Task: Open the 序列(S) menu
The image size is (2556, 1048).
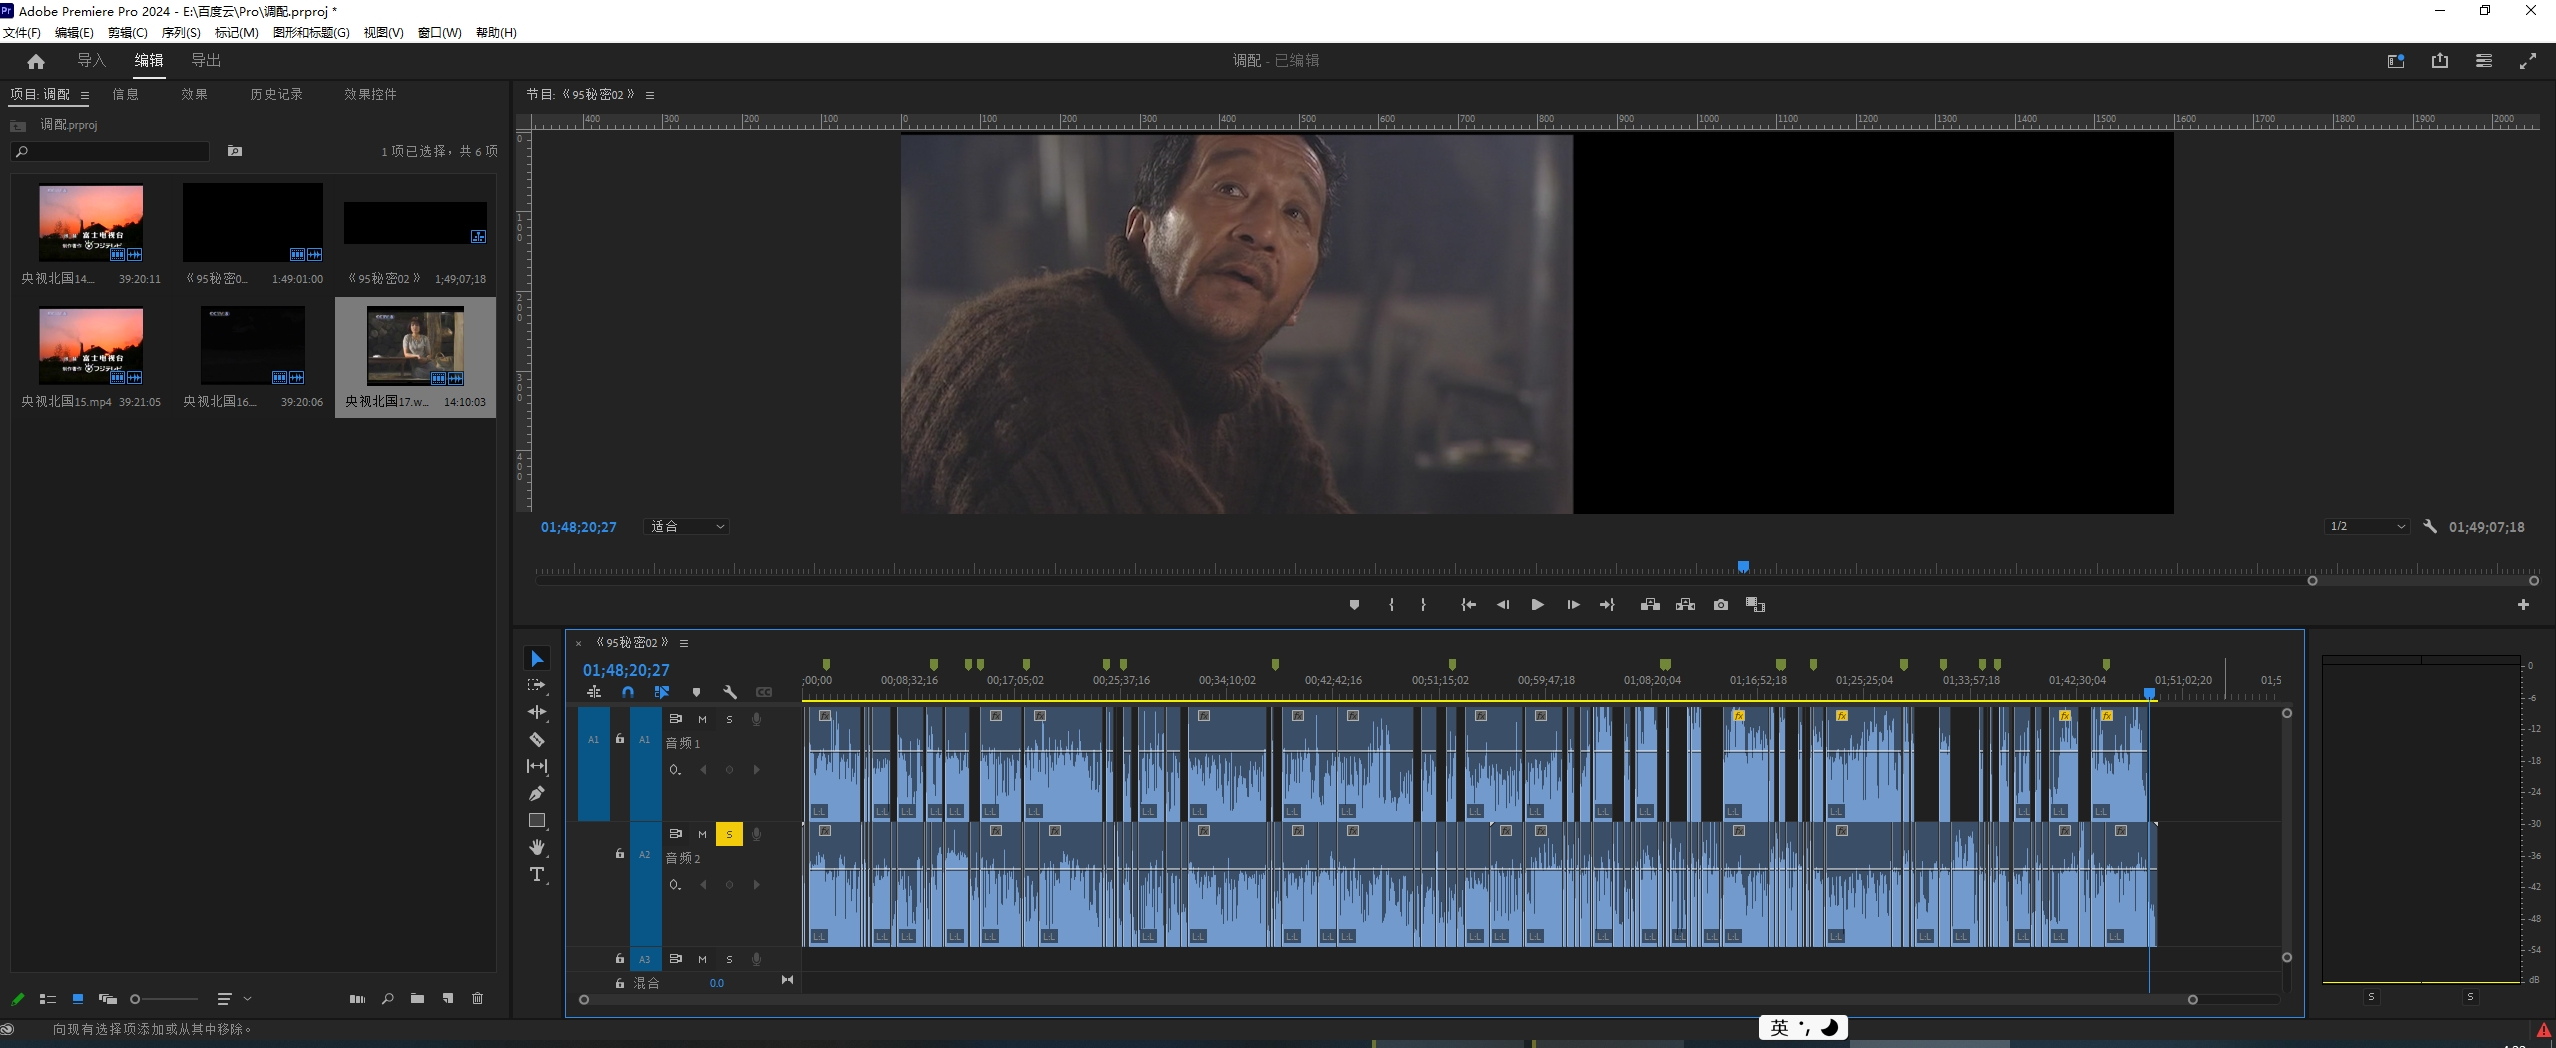Action: [x=181, y=33]
